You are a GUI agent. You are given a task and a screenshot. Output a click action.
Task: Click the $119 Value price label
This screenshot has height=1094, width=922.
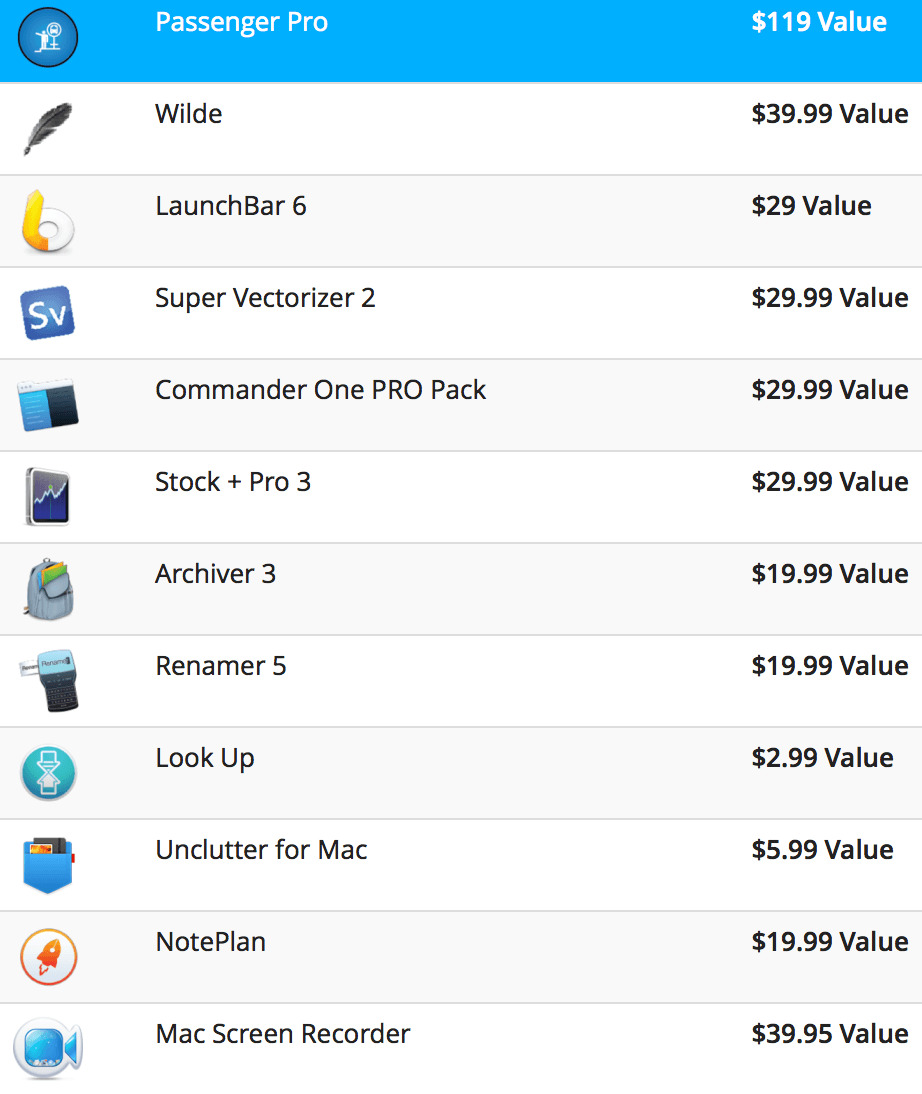[819, 22]
